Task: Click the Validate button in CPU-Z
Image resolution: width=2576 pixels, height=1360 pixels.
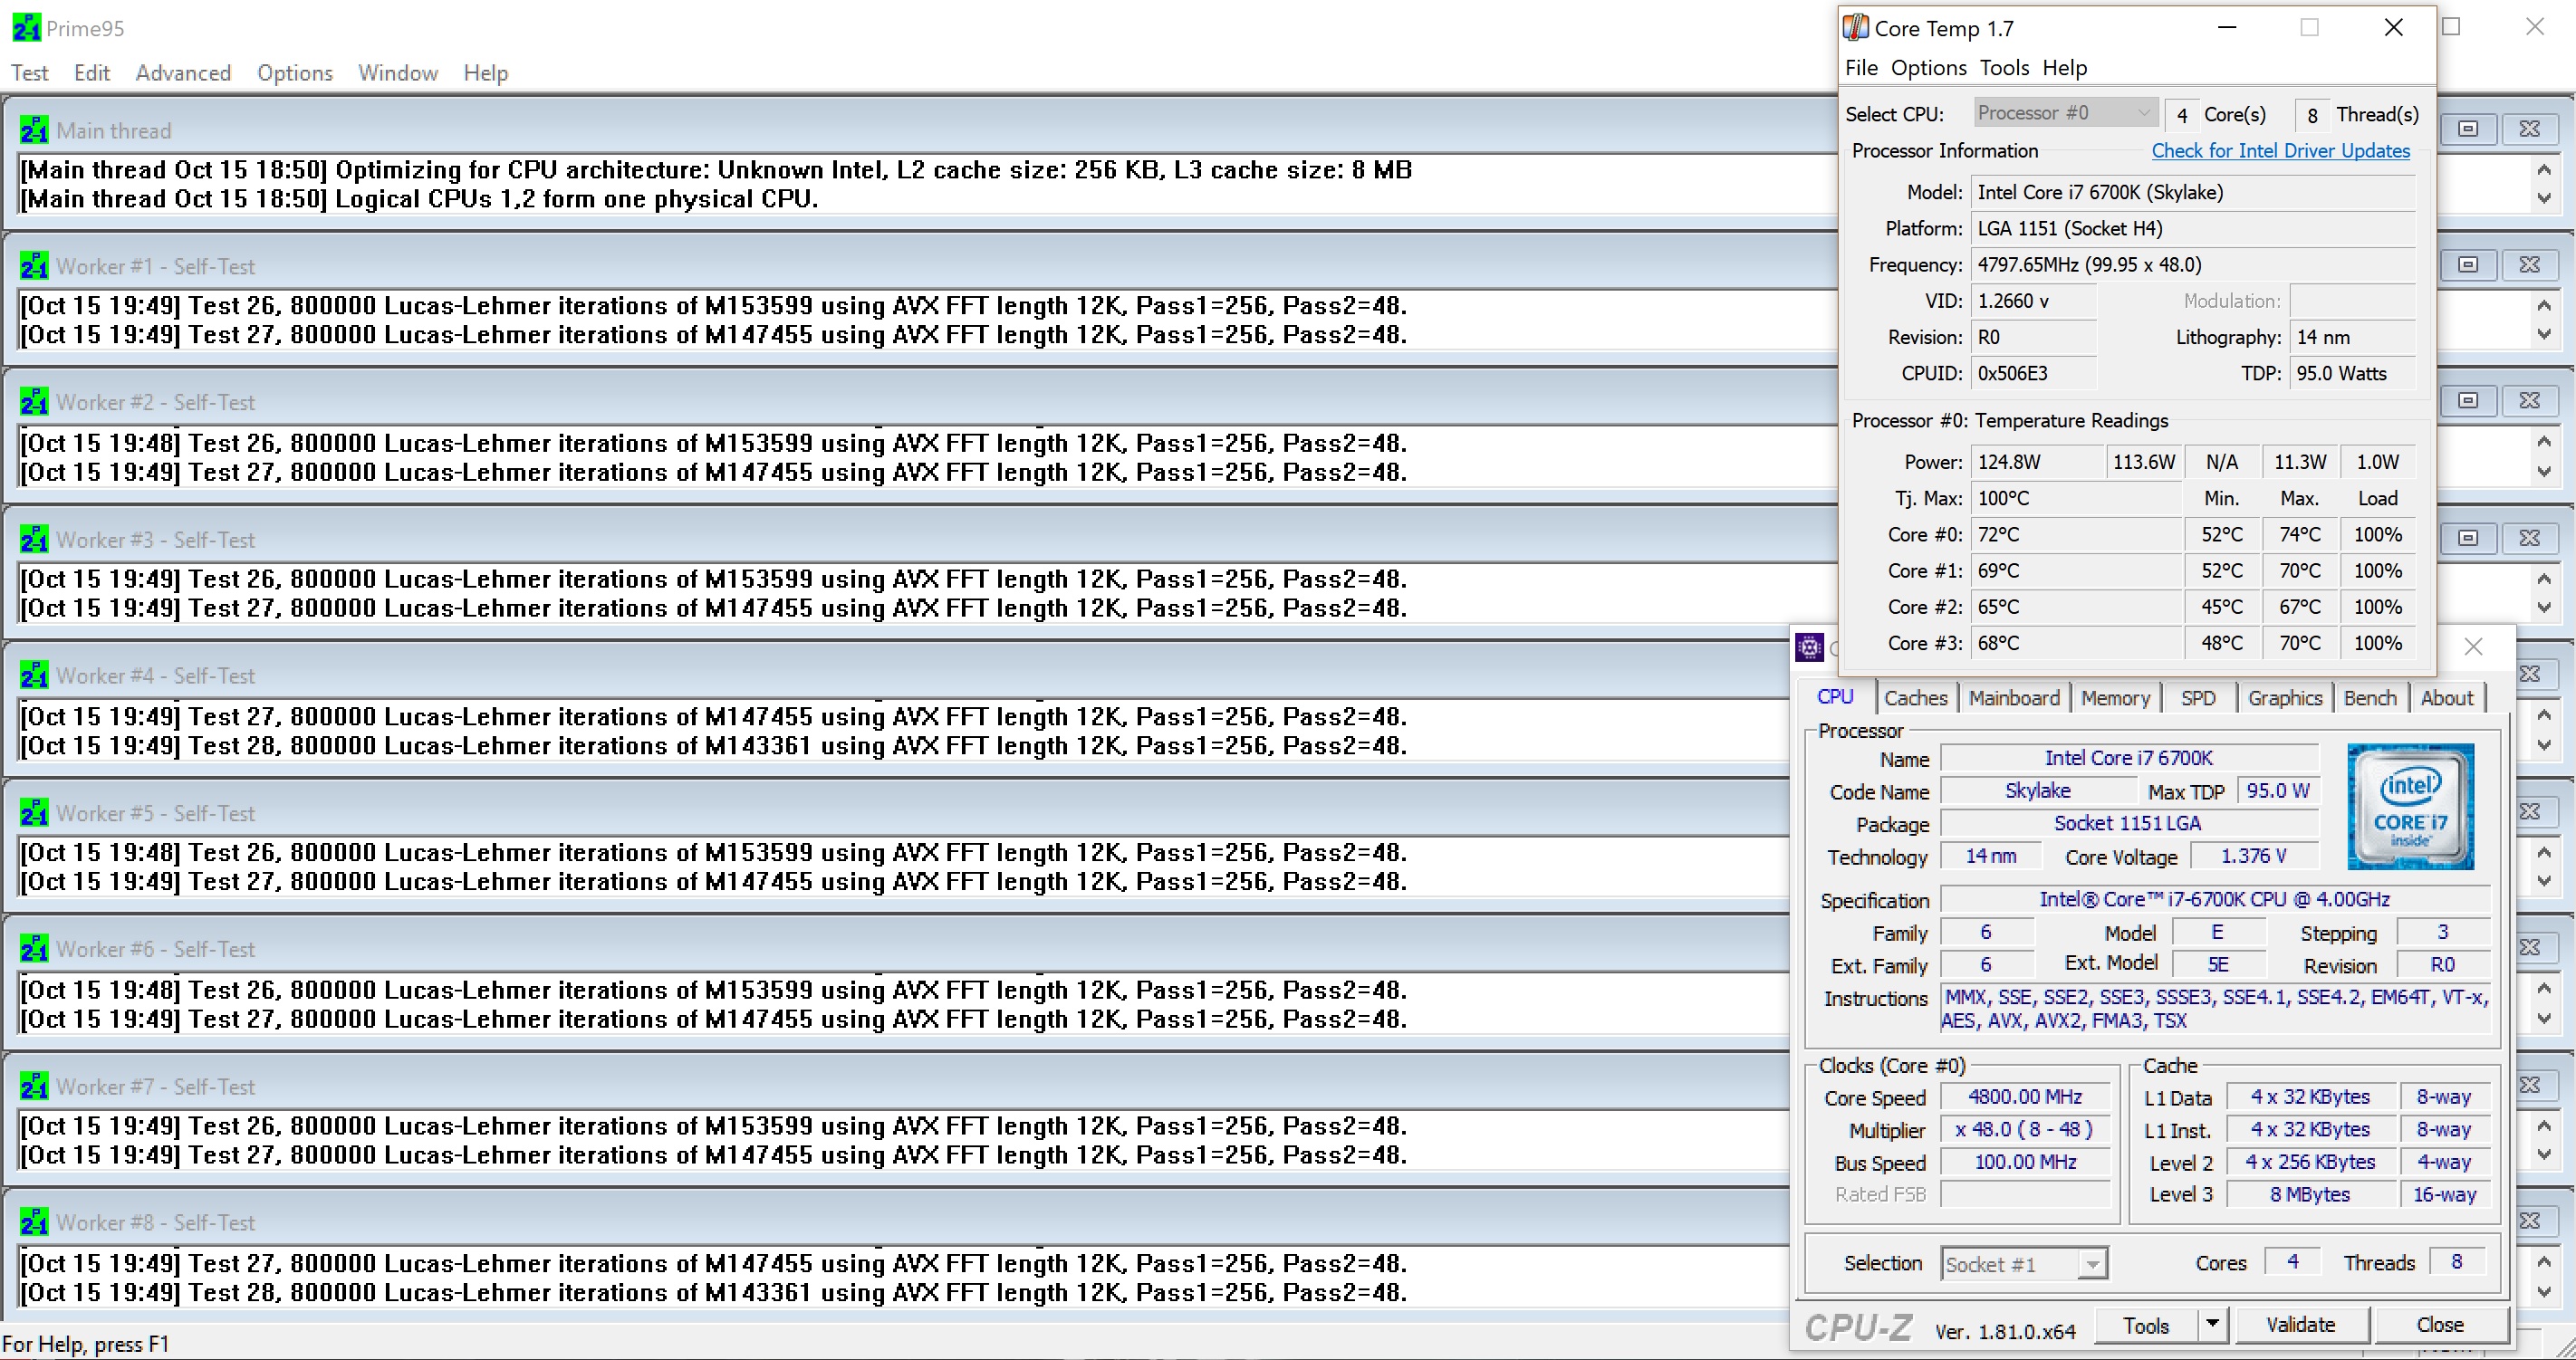Action: [2300, 1325]
